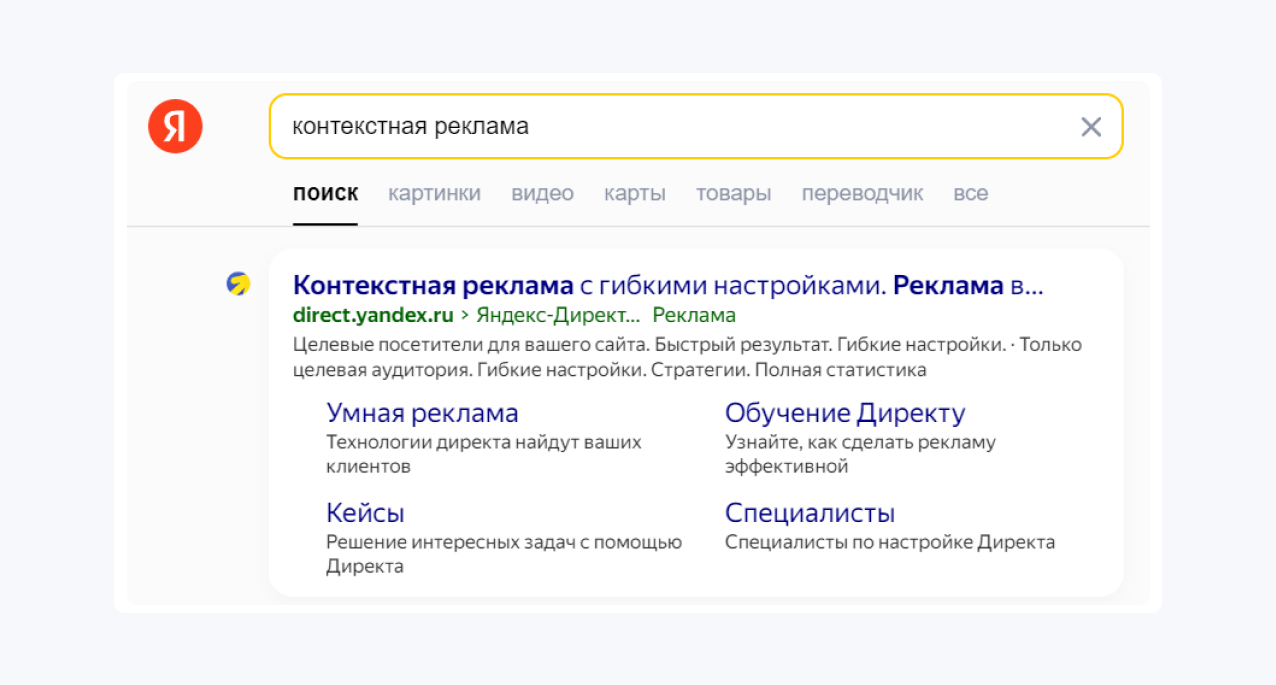Go to the карты tab

tap(635, 193)
